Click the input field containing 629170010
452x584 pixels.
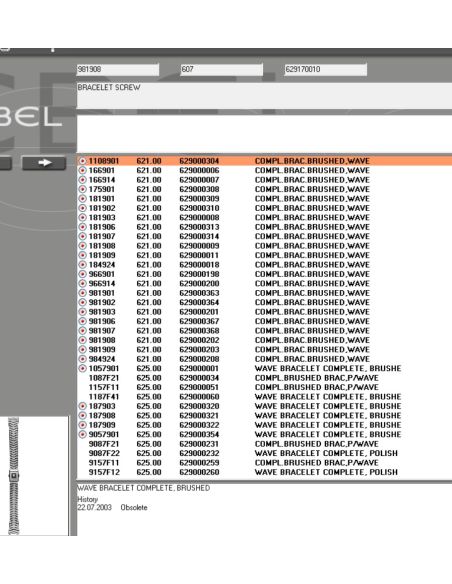(x=325, y=69)
